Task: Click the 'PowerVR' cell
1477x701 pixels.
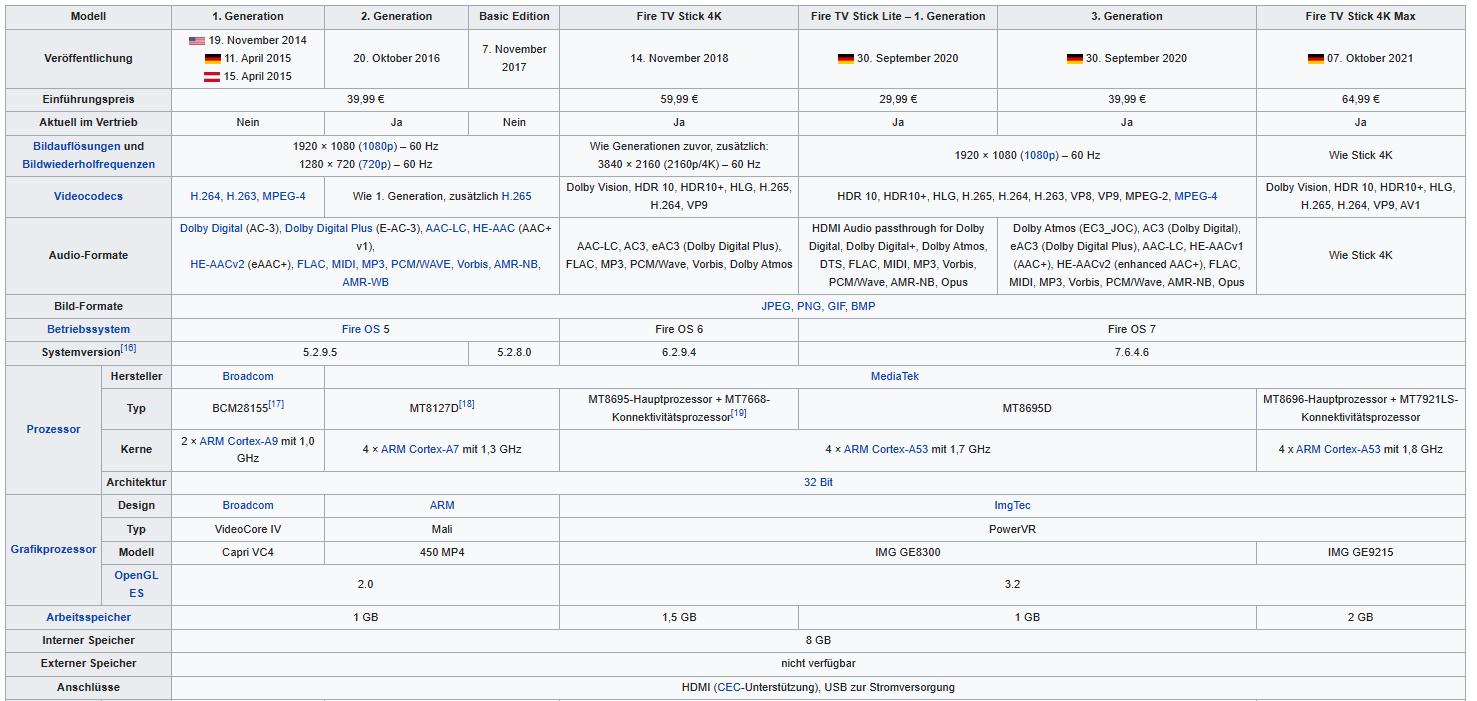Action: point(1012,529)
